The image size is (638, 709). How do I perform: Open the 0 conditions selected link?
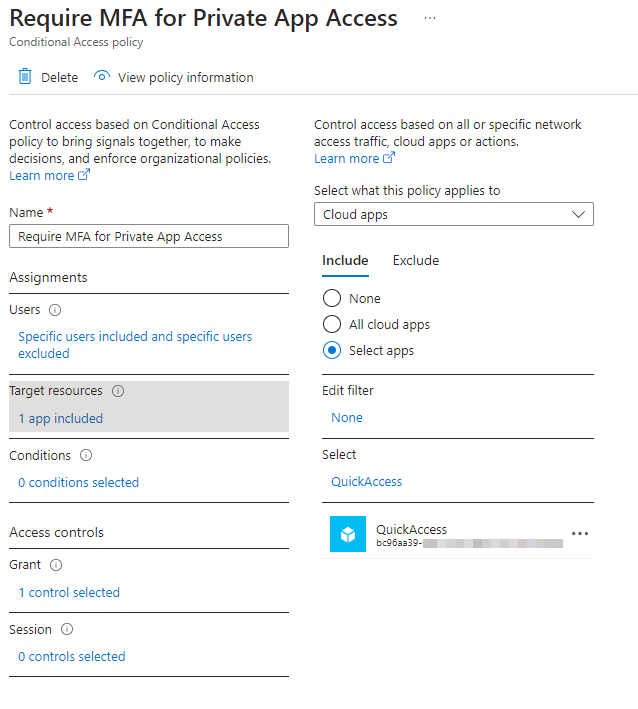click(79, 482)
